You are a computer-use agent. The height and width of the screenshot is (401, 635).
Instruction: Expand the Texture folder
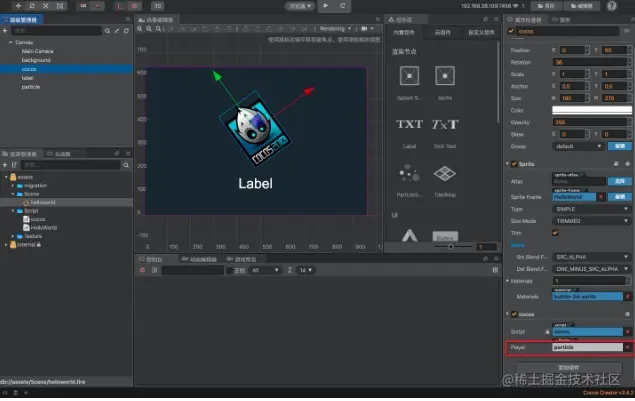pyautogui.click(x=13, y=236)
